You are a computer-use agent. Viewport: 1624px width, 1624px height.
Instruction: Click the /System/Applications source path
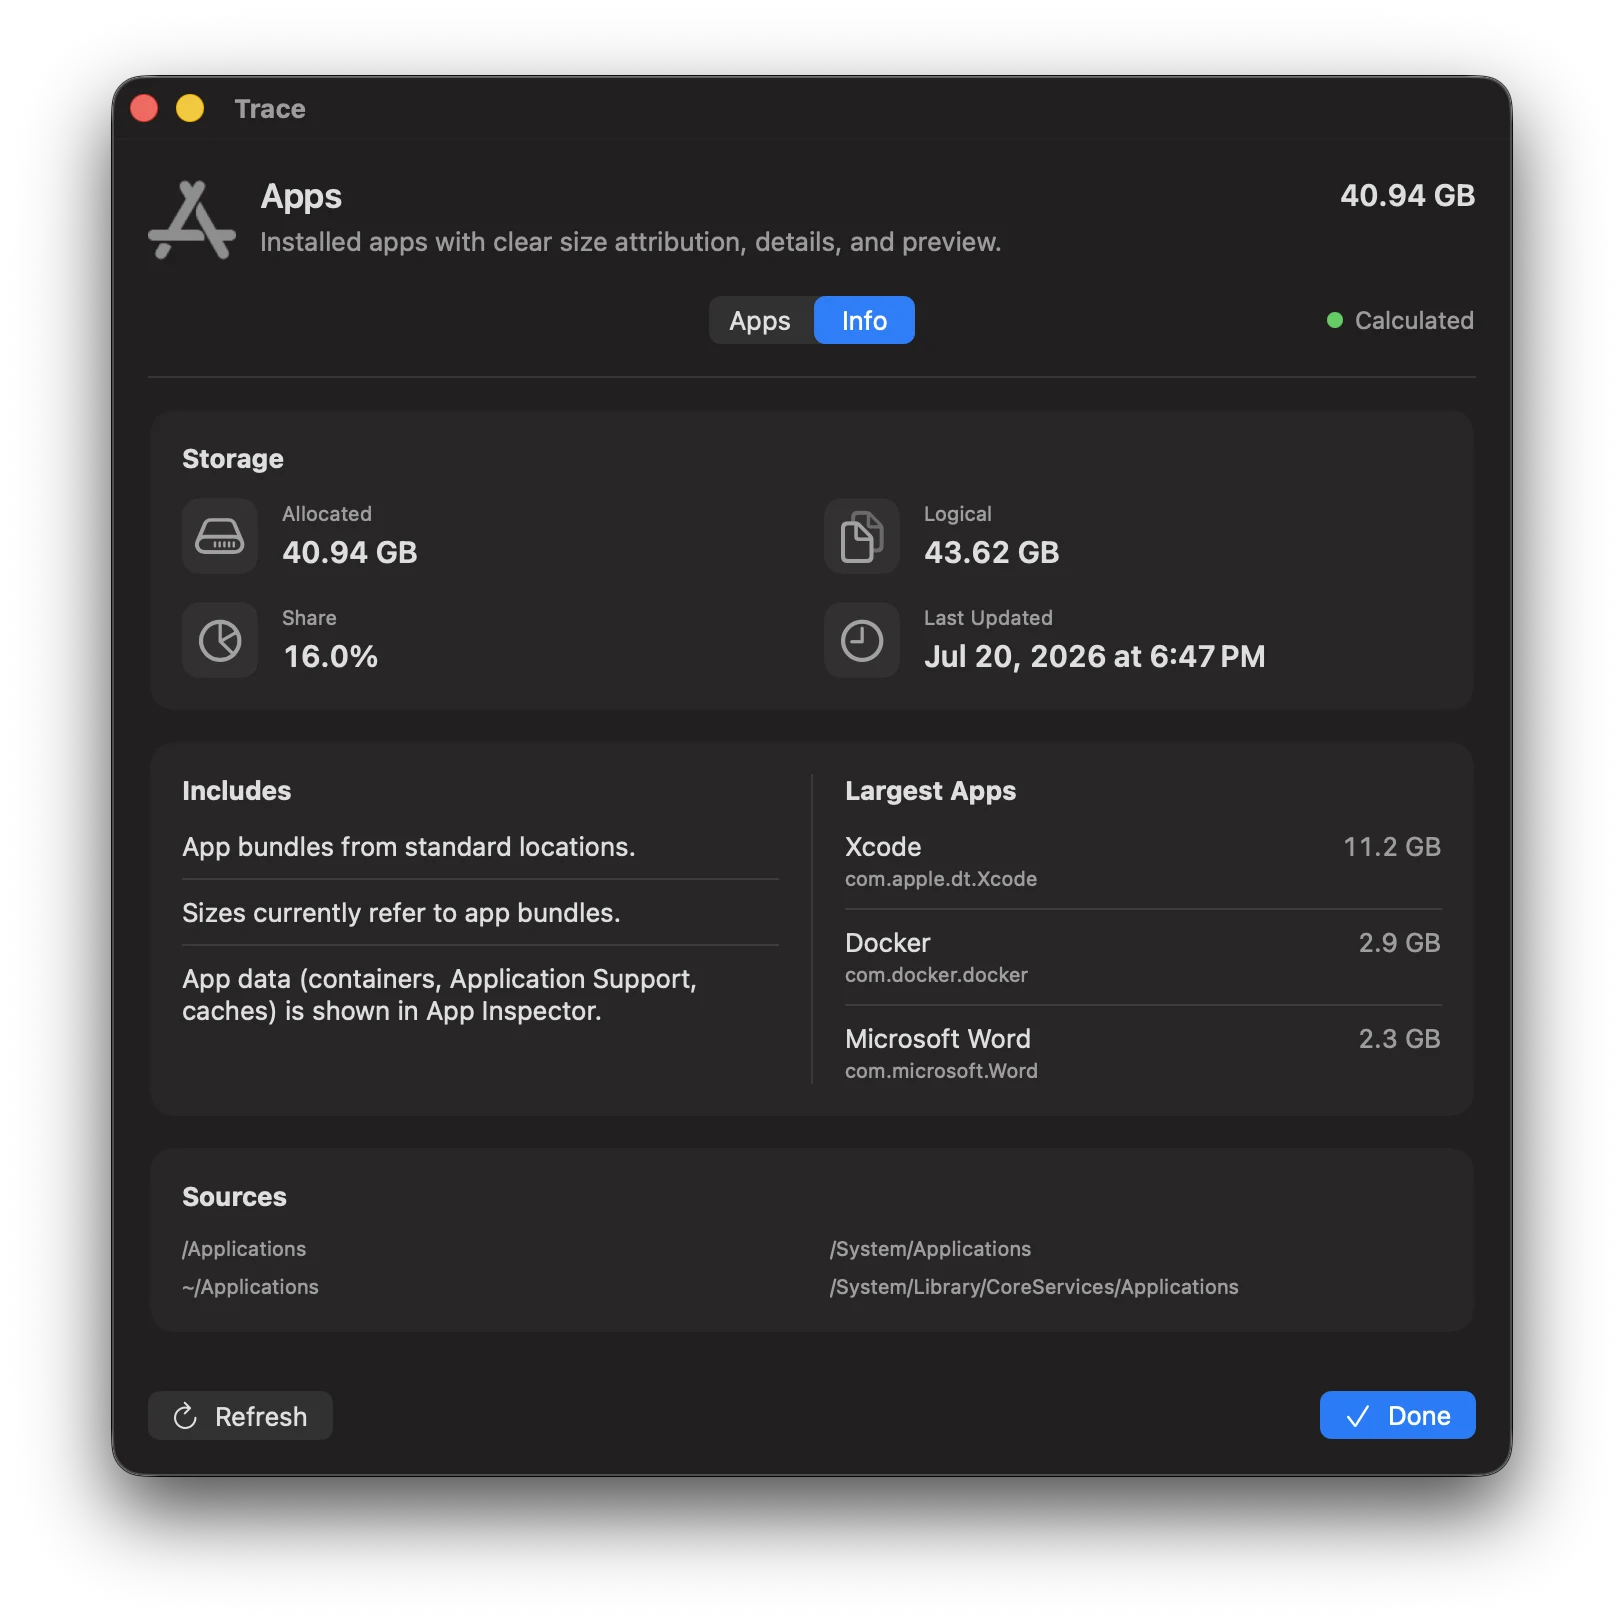[x=930, y=1249]
